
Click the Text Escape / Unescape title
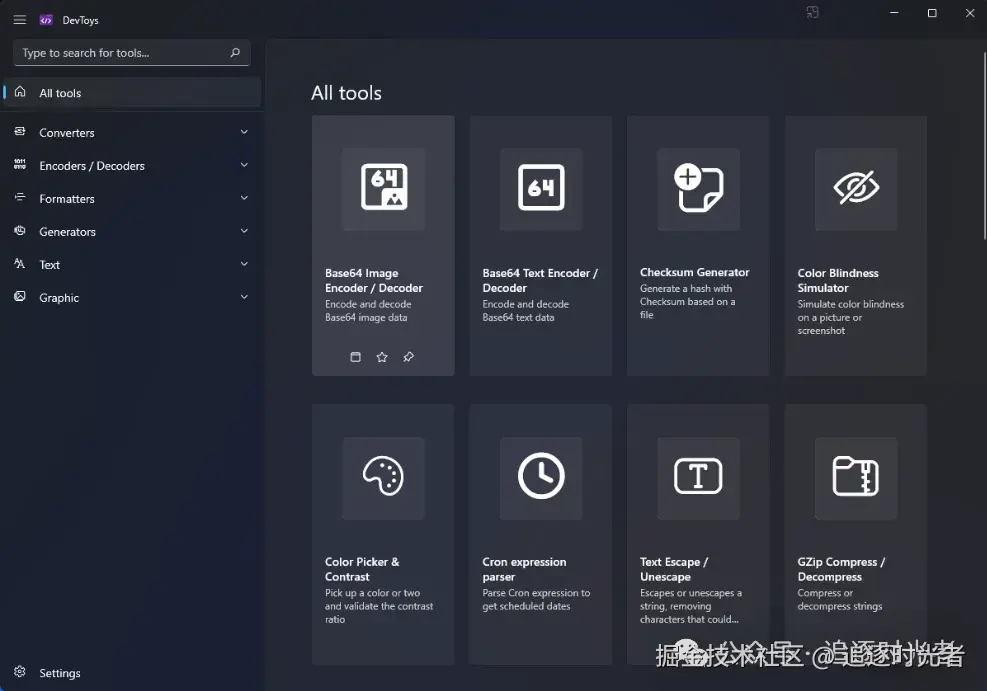pos(674,570)
